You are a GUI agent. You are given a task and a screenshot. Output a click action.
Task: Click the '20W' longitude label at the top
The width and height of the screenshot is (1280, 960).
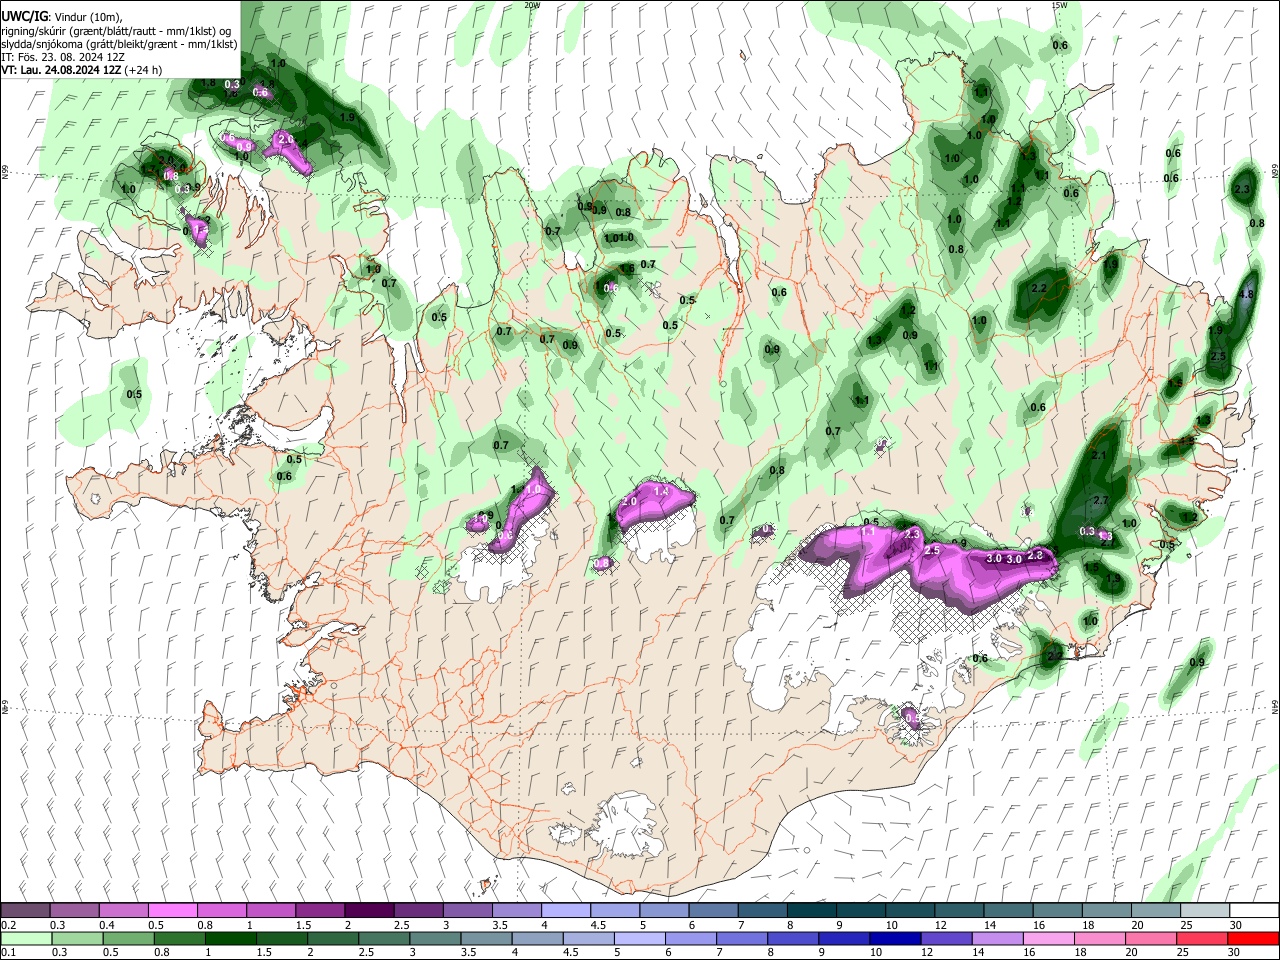tap(532, 5)
